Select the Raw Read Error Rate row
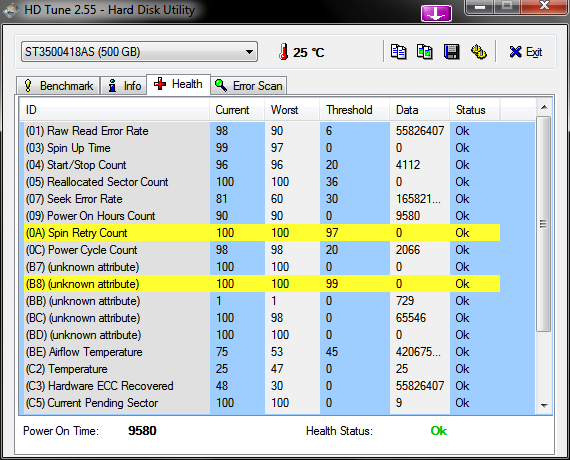The height and width of the screenshot is (460, 570). point(263,131)
